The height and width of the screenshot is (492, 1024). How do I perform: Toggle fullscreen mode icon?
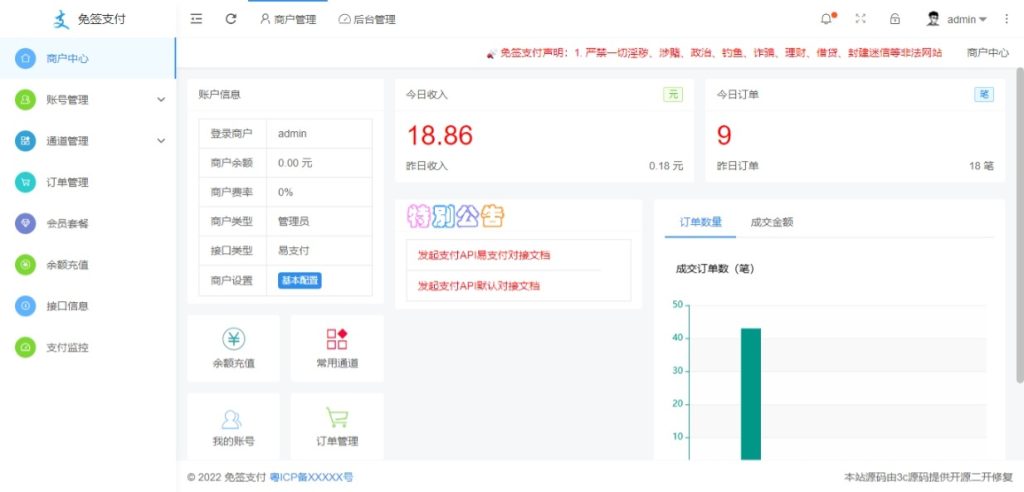[860, 19]
